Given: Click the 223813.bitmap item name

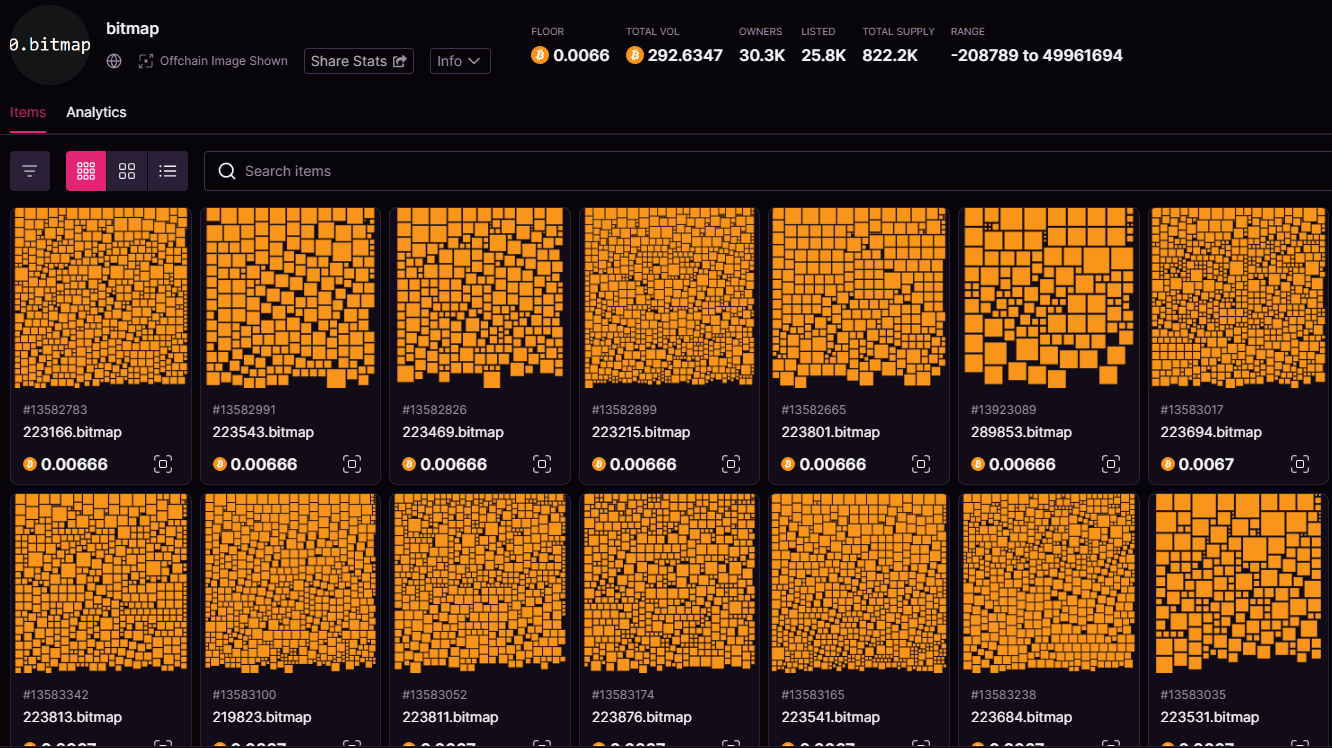Looking at the screenshot, I should click(73, 717).
